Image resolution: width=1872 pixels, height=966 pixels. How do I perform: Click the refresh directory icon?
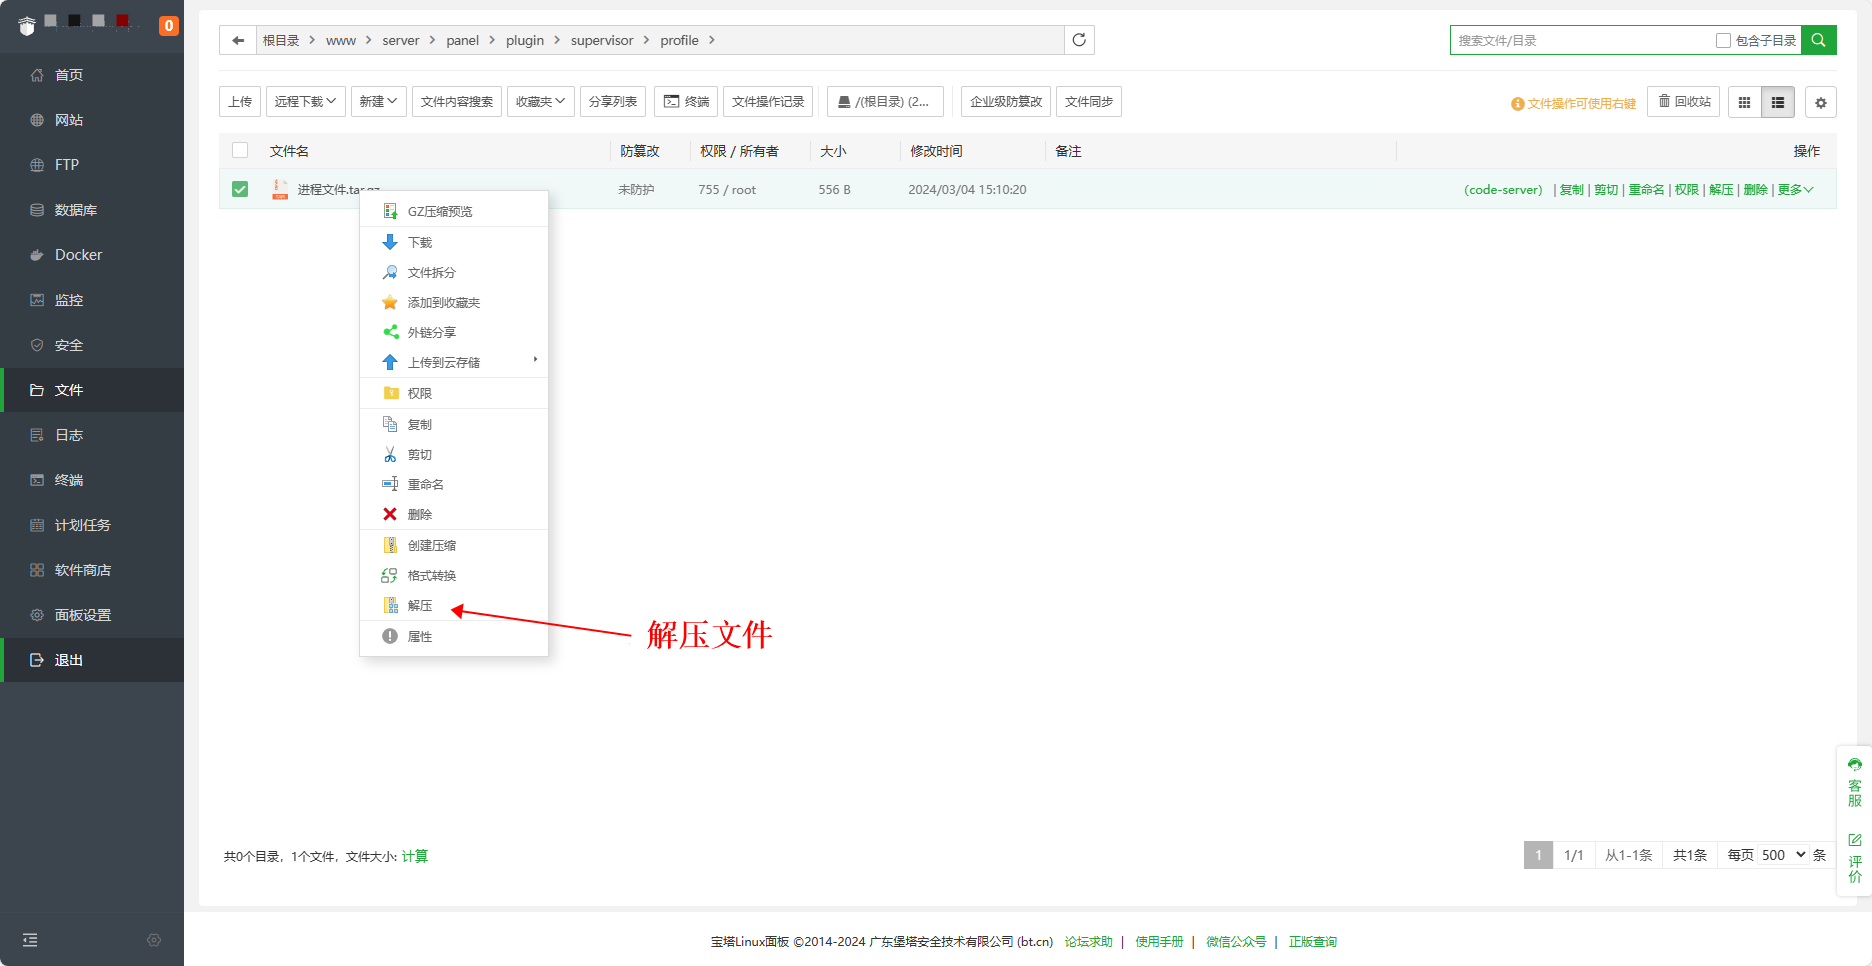(x=1079, y=40)
